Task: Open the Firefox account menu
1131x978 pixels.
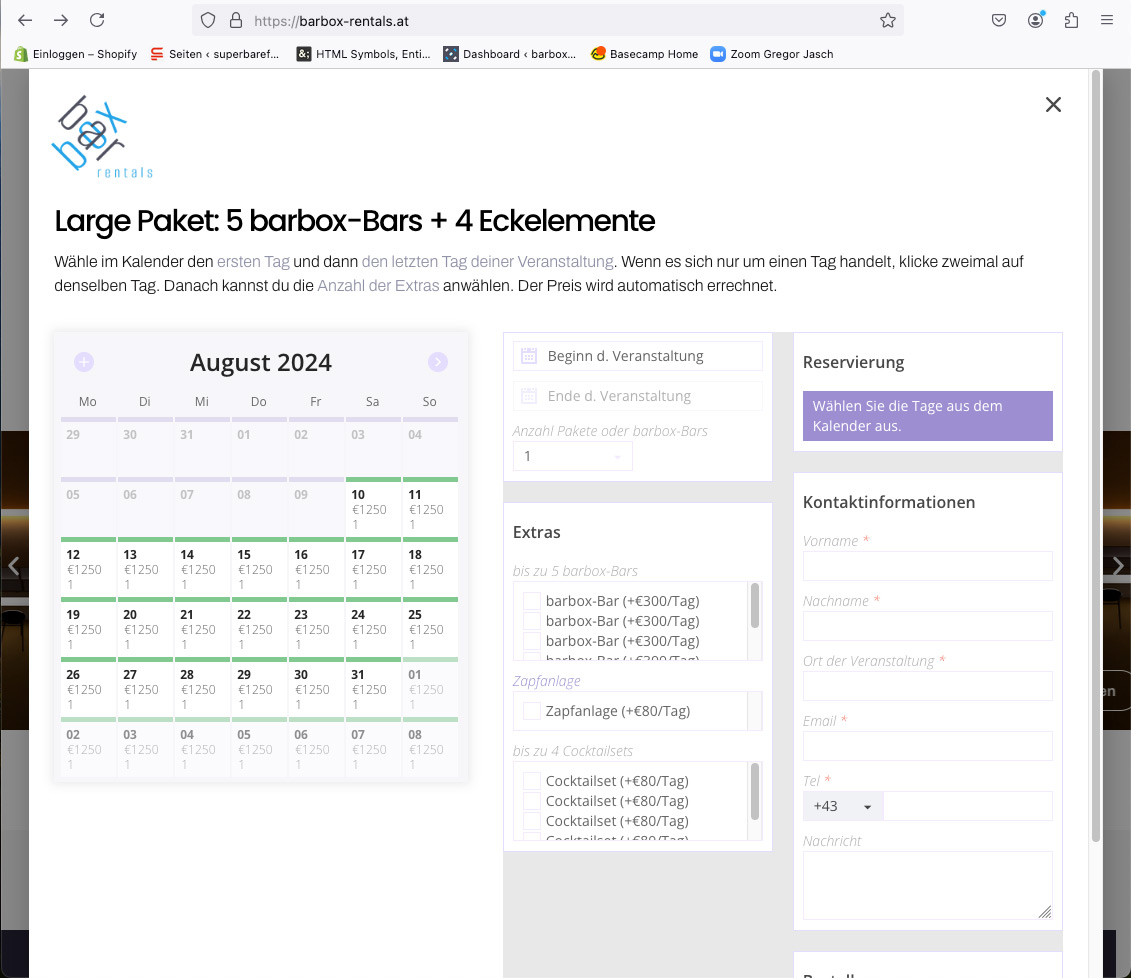Action: pos(1036,20)
